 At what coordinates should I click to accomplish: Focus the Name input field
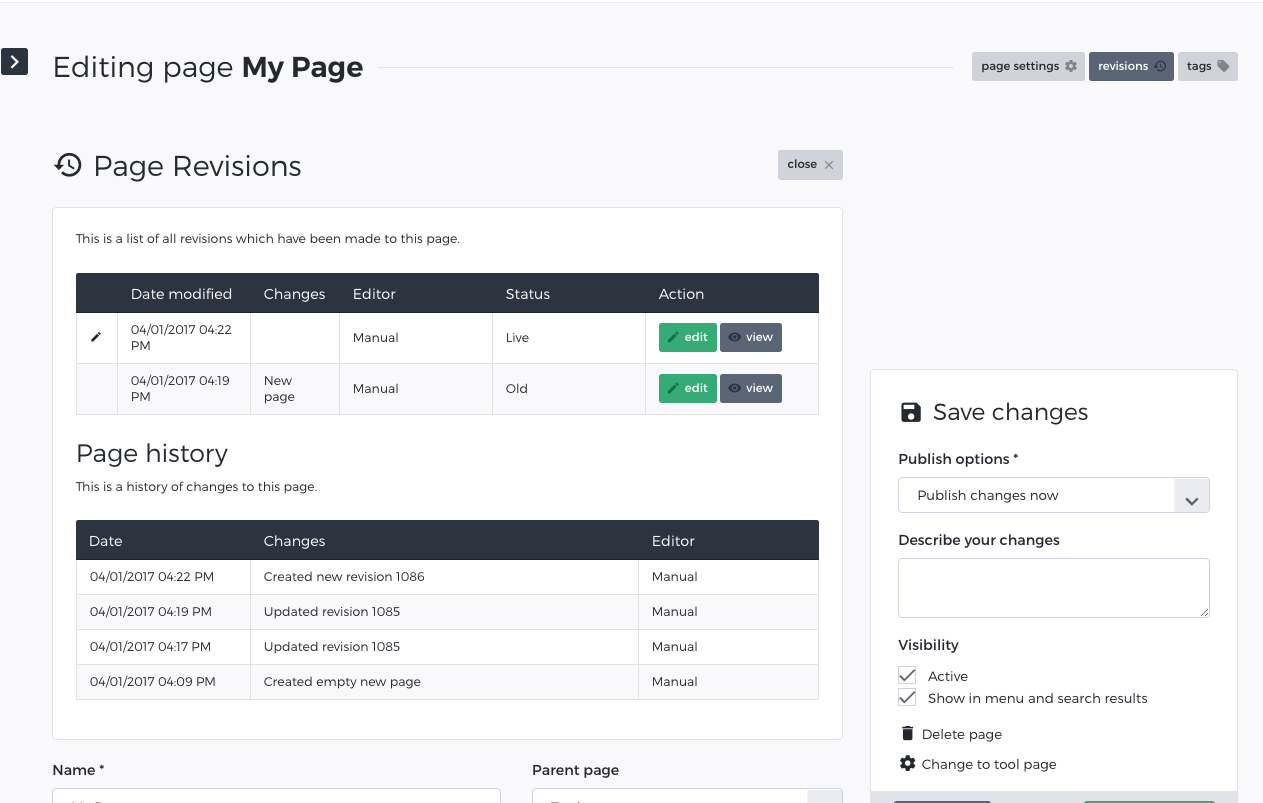(276, 796)
